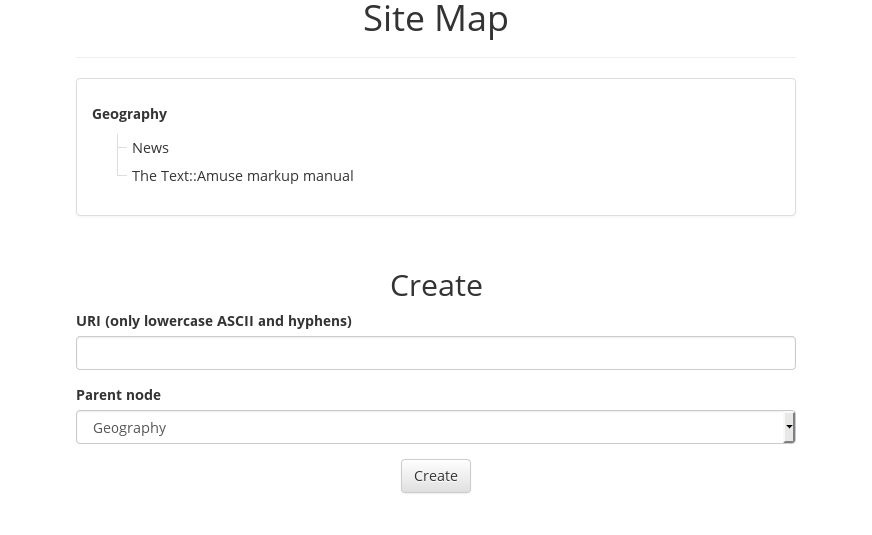Click the tree branch connector beside News
The height and width of the screenshot is (535, 872).
tap(122, 148)
